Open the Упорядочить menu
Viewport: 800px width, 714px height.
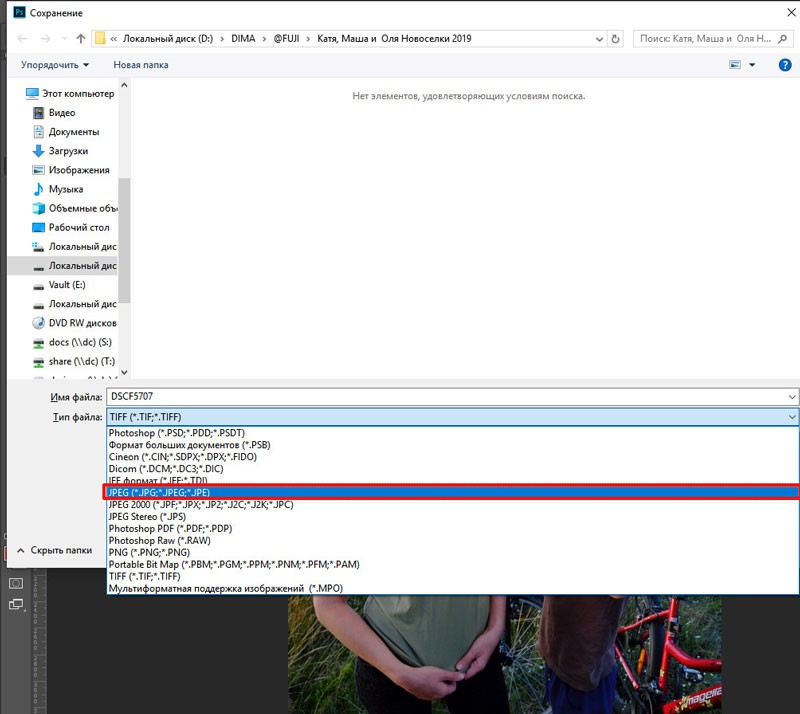(55, 65)
